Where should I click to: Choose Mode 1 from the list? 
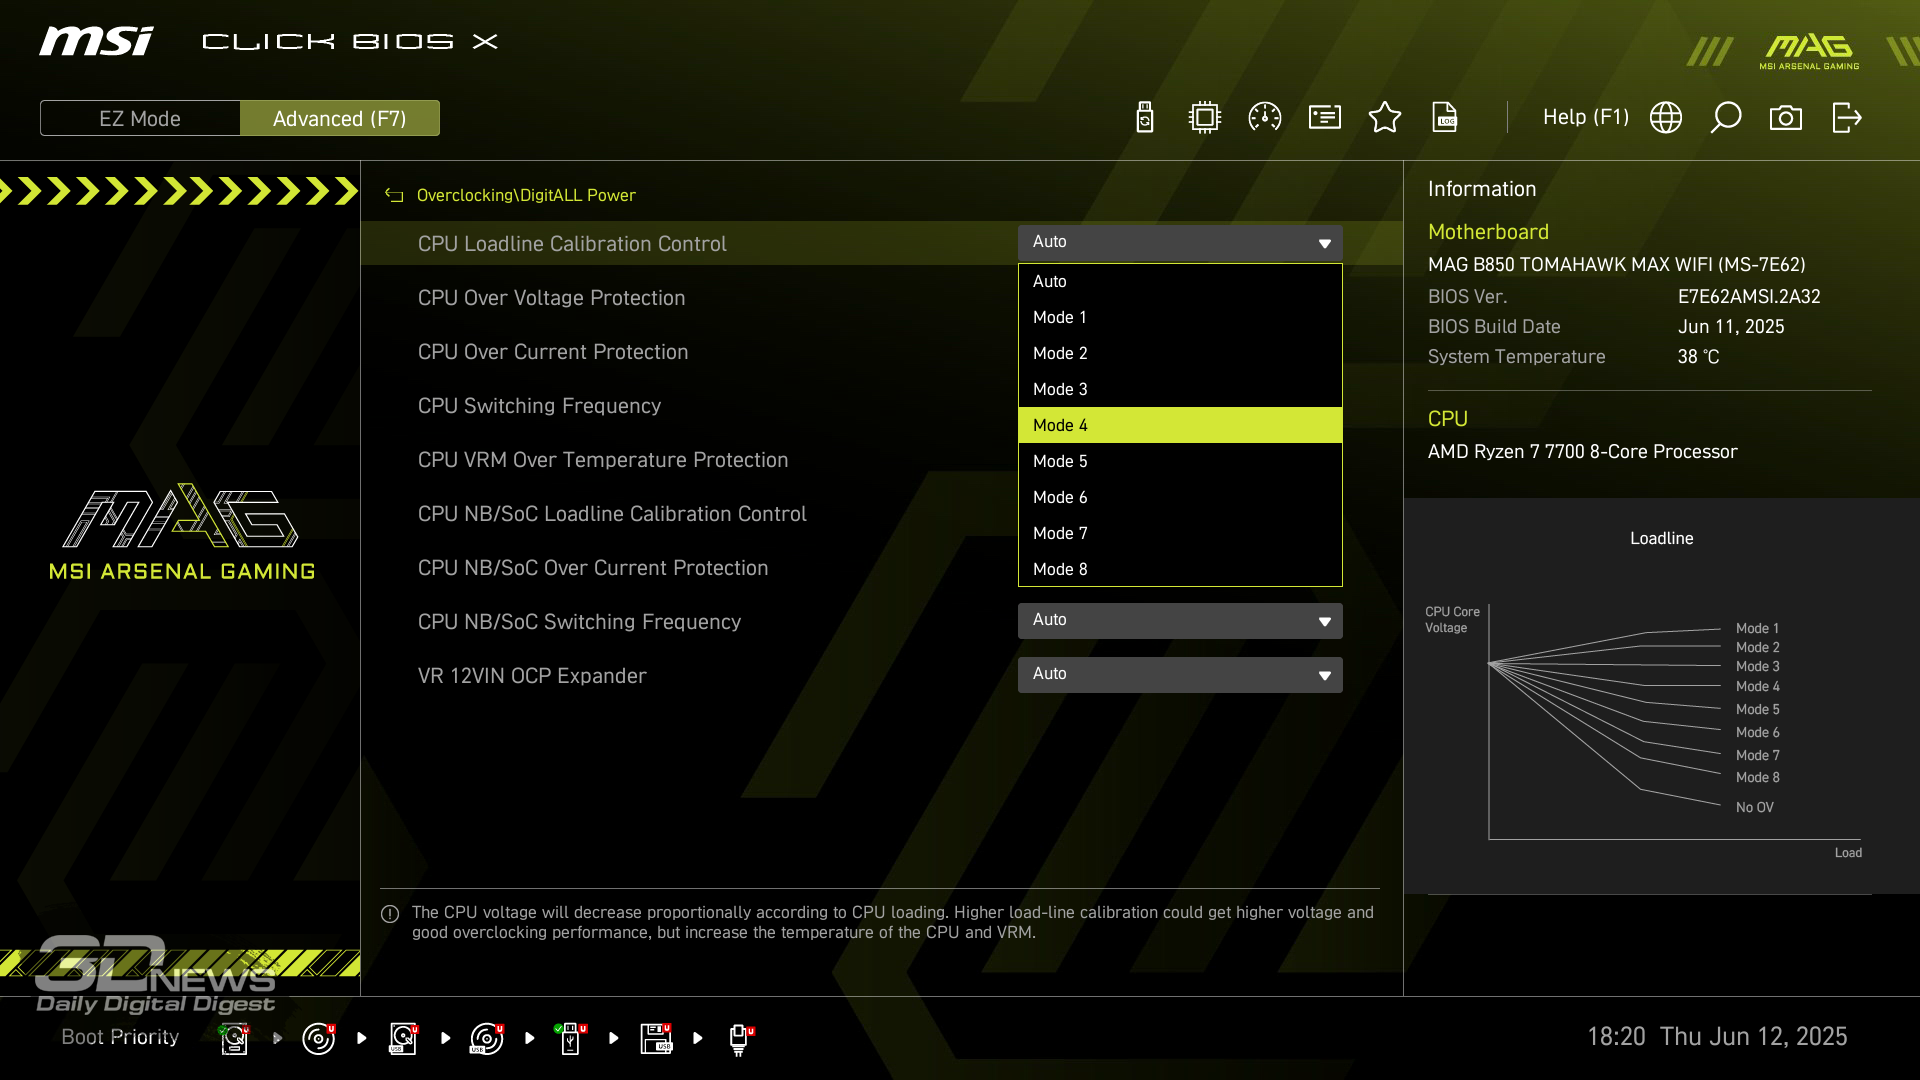click(1180, 317)
